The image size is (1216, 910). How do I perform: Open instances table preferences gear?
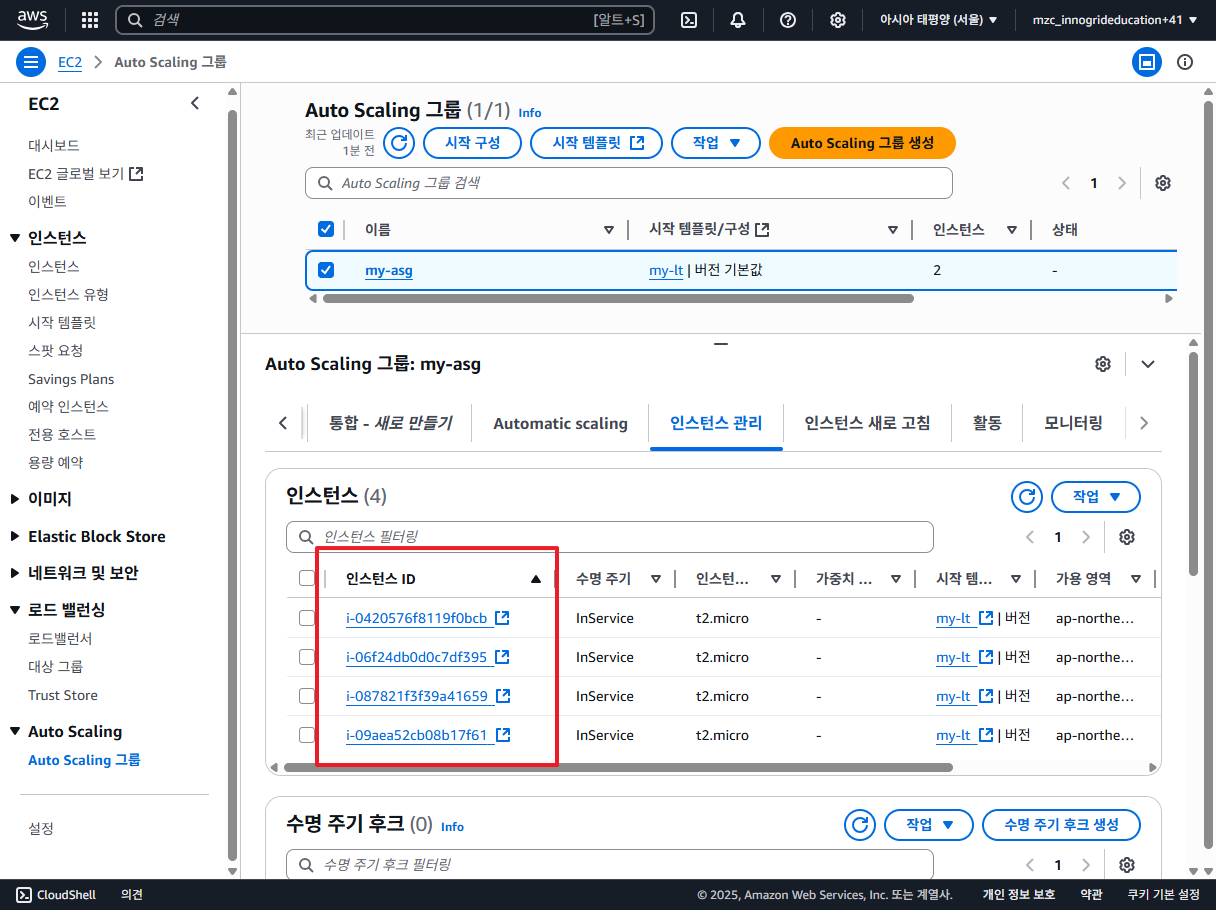pyautogui.click(x=1127, y=537)
